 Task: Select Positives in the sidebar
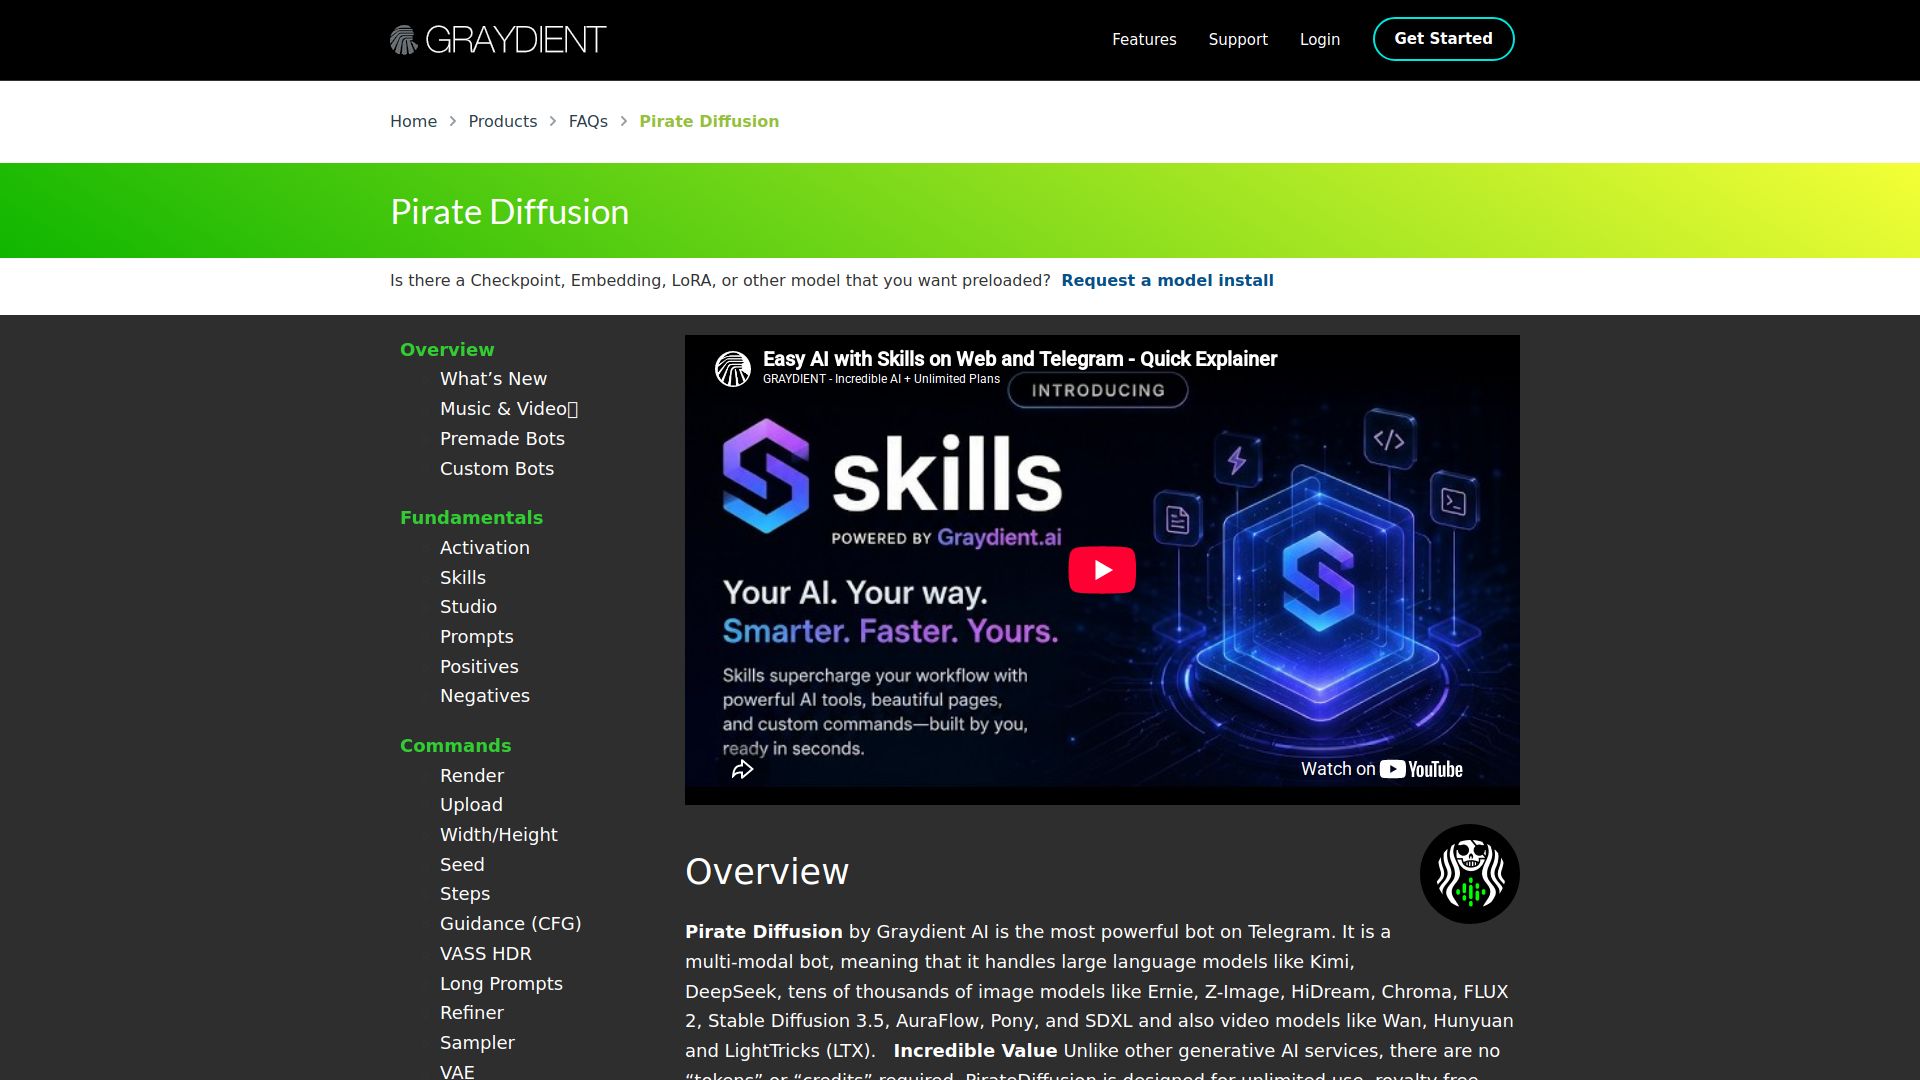(479, 667)
